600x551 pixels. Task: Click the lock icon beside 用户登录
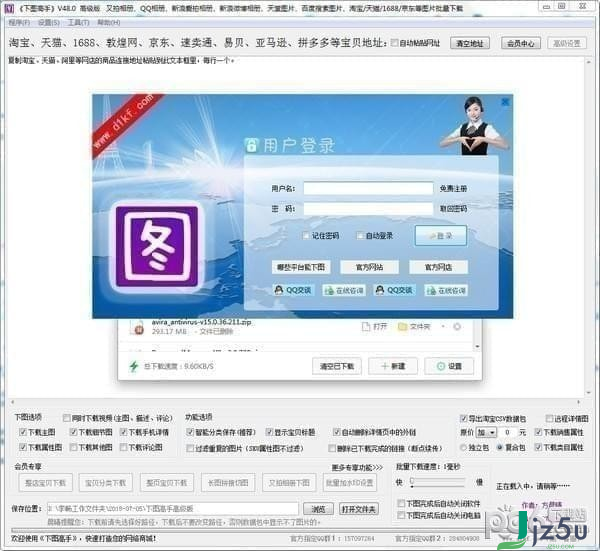point(251,145)
